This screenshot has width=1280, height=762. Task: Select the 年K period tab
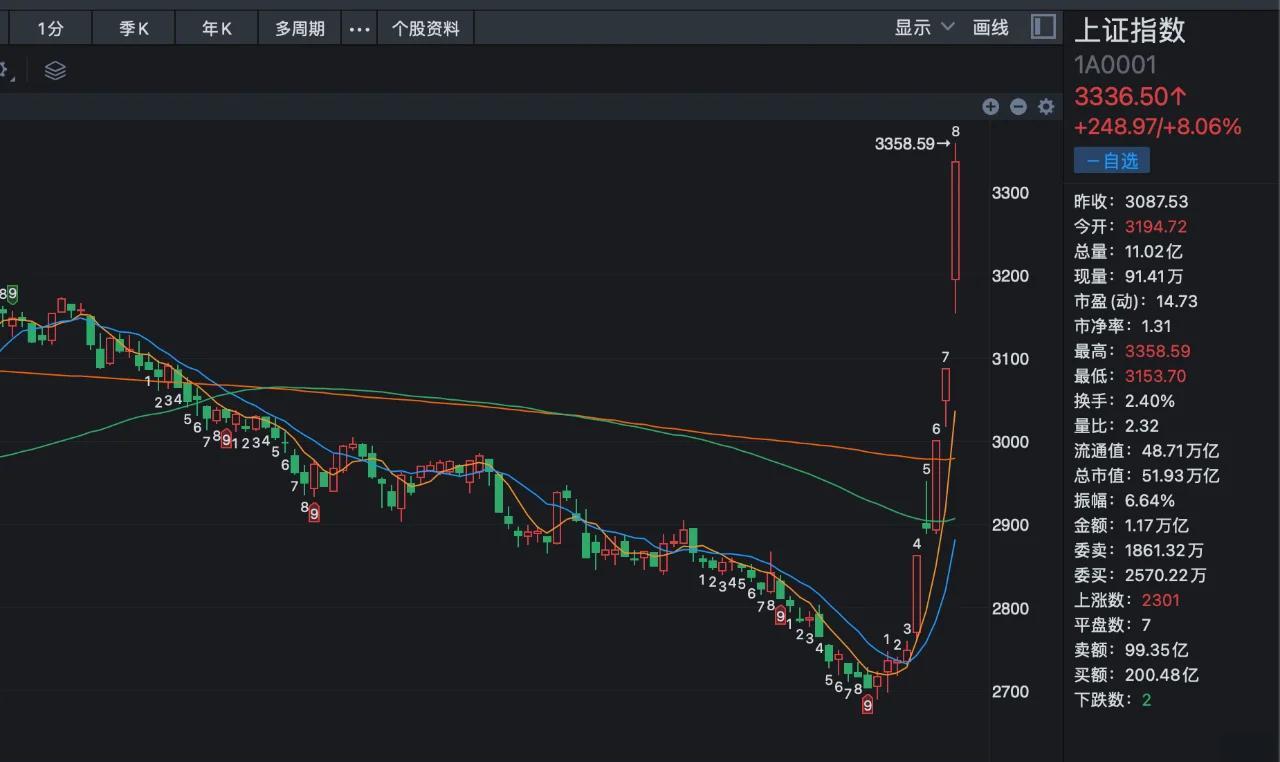pos(216,29)
